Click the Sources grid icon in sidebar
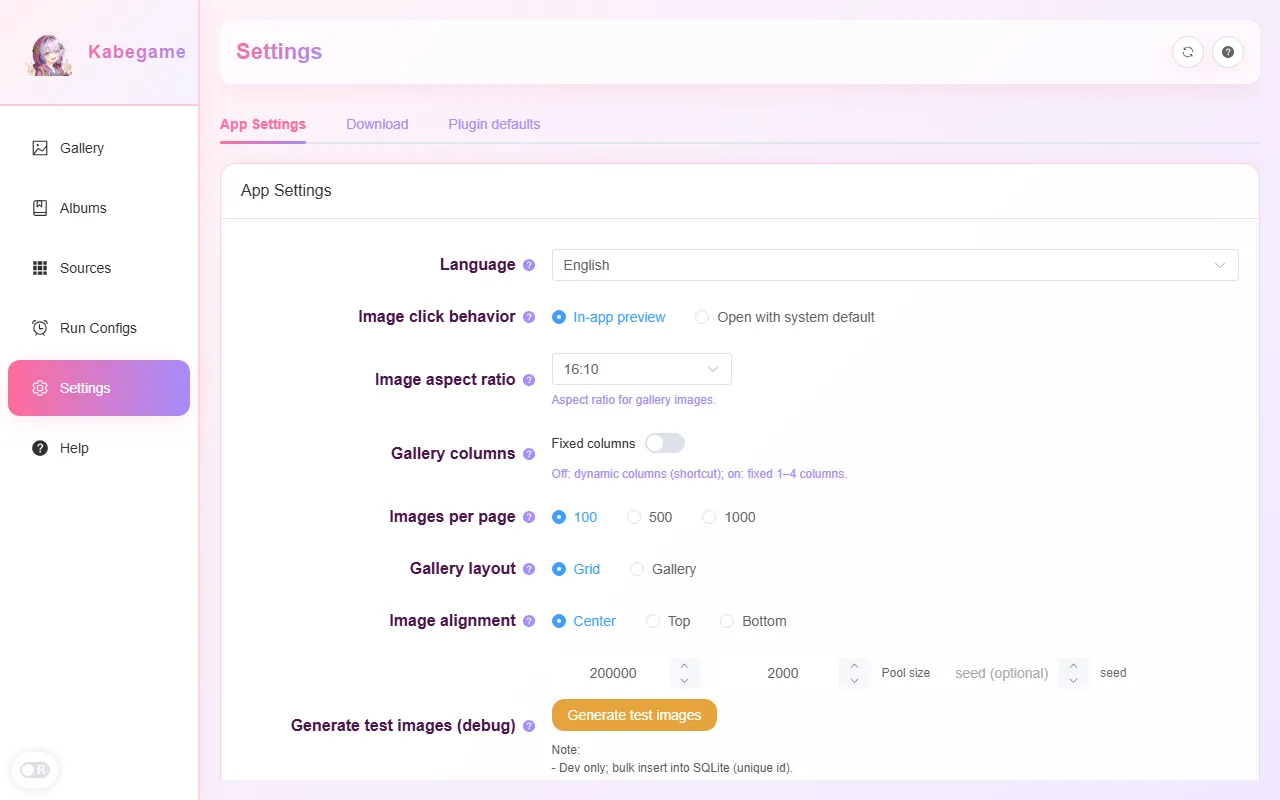The width and height of the screenshot is (1280, 800). click(x=40, y=268)
